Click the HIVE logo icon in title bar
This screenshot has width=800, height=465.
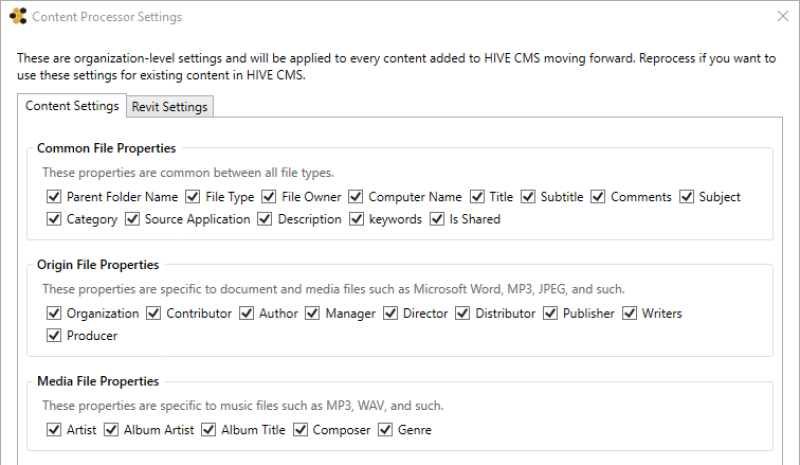18,17
